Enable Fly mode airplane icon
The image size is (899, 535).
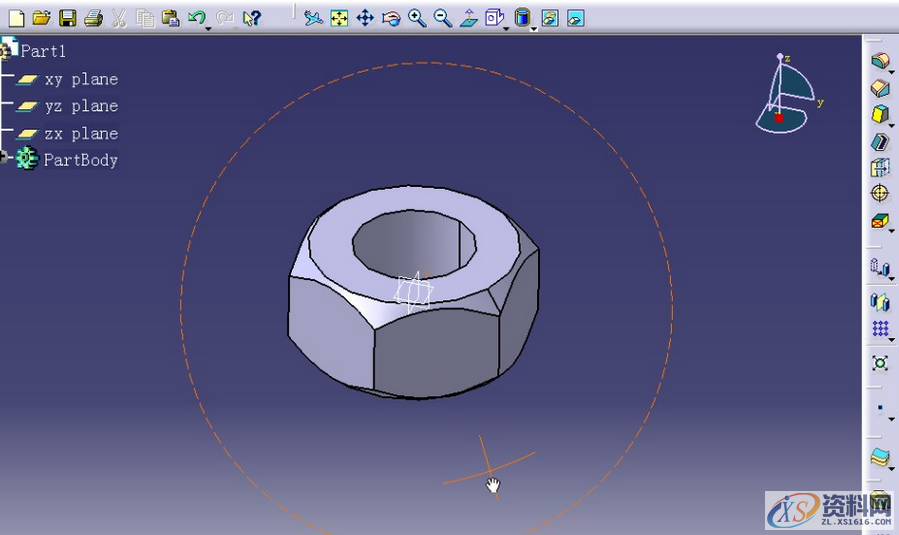313,18
